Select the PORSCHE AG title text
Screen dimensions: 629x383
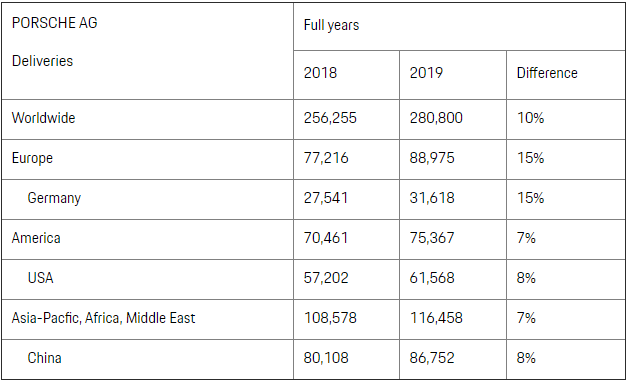(55, 23)
